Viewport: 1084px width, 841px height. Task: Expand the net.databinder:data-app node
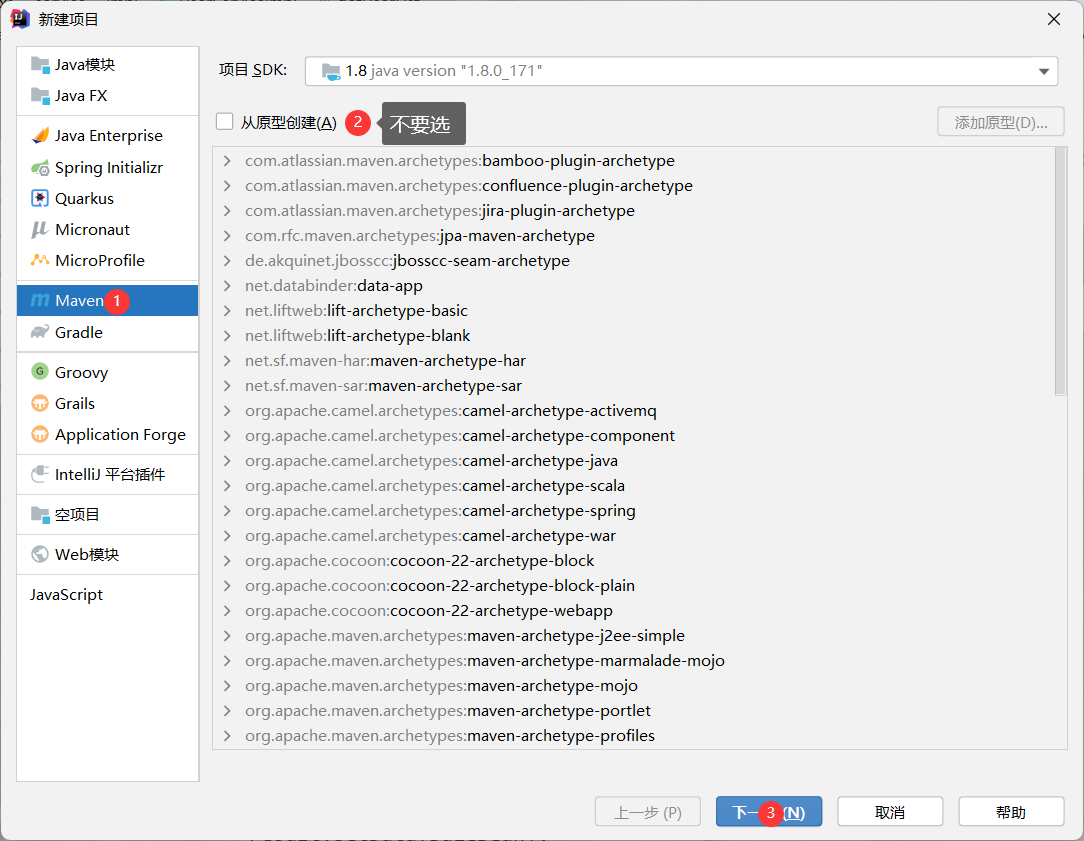pos(227,285)
